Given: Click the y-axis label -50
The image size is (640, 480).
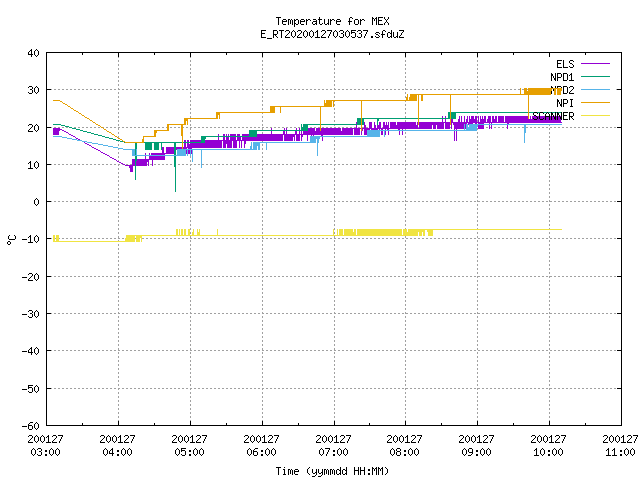Looking at the screenshot, I should [x=31, y=389].
